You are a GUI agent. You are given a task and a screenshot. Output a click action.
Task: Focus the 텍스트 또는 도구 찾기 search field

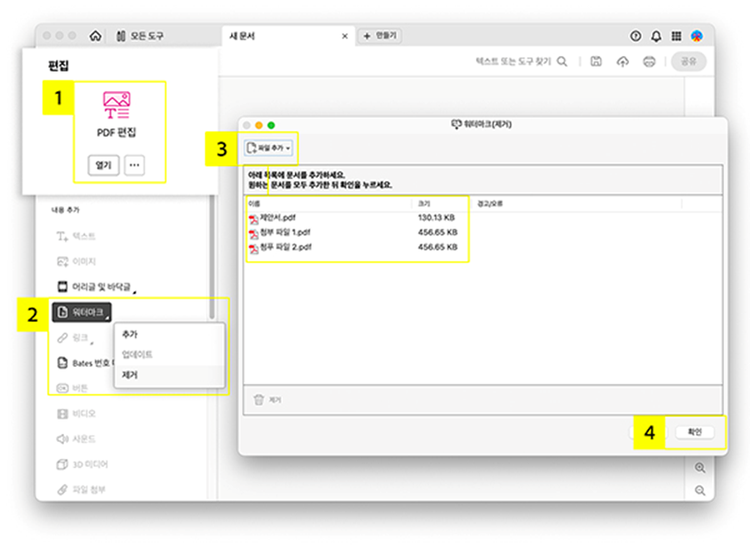(514, 62)
